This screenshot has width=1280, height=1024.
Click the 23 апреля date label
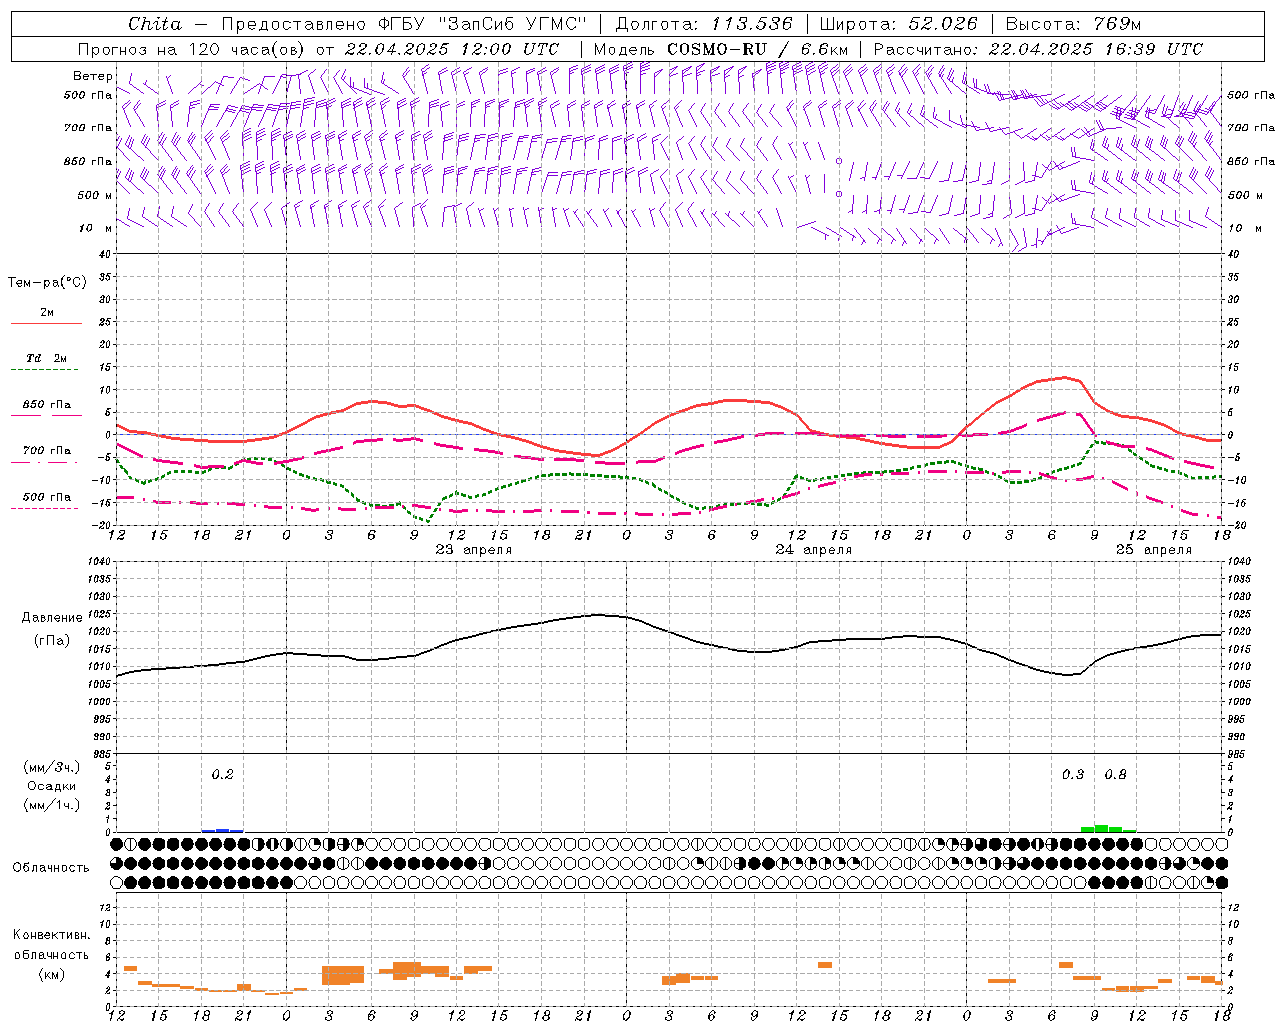coord(474,550)
